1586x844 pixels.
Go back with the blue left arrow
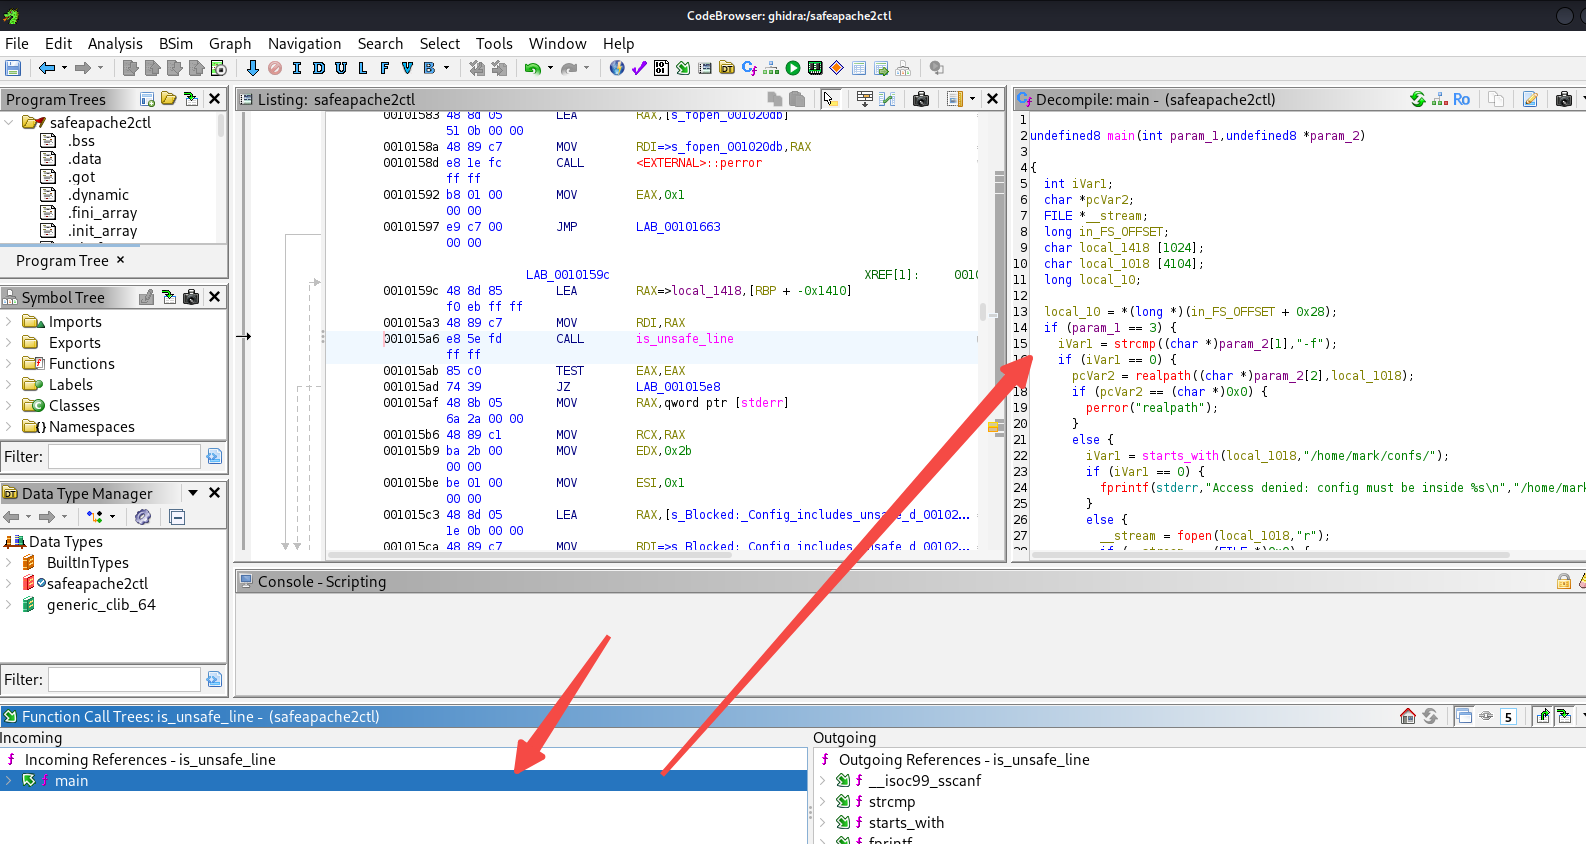click(x=46, y=68)
